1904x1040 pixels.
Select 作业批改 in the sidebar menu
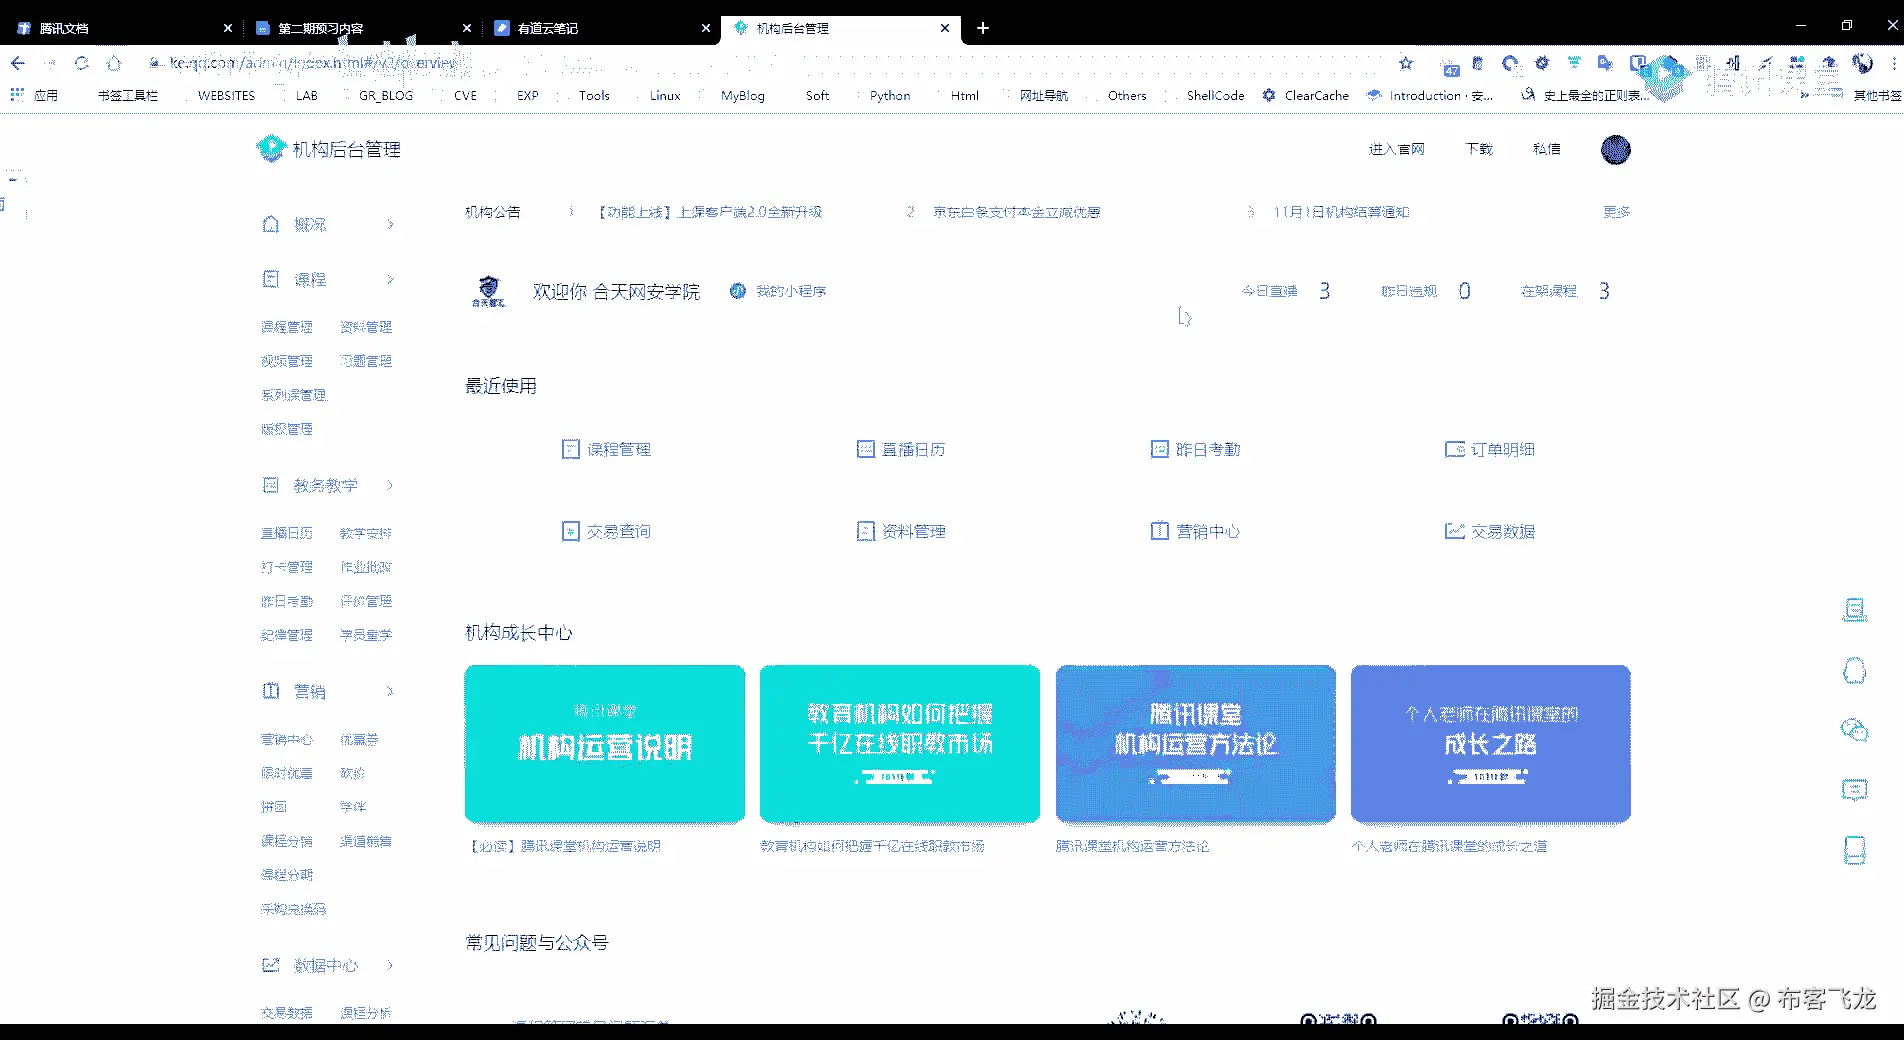[366, 567]
